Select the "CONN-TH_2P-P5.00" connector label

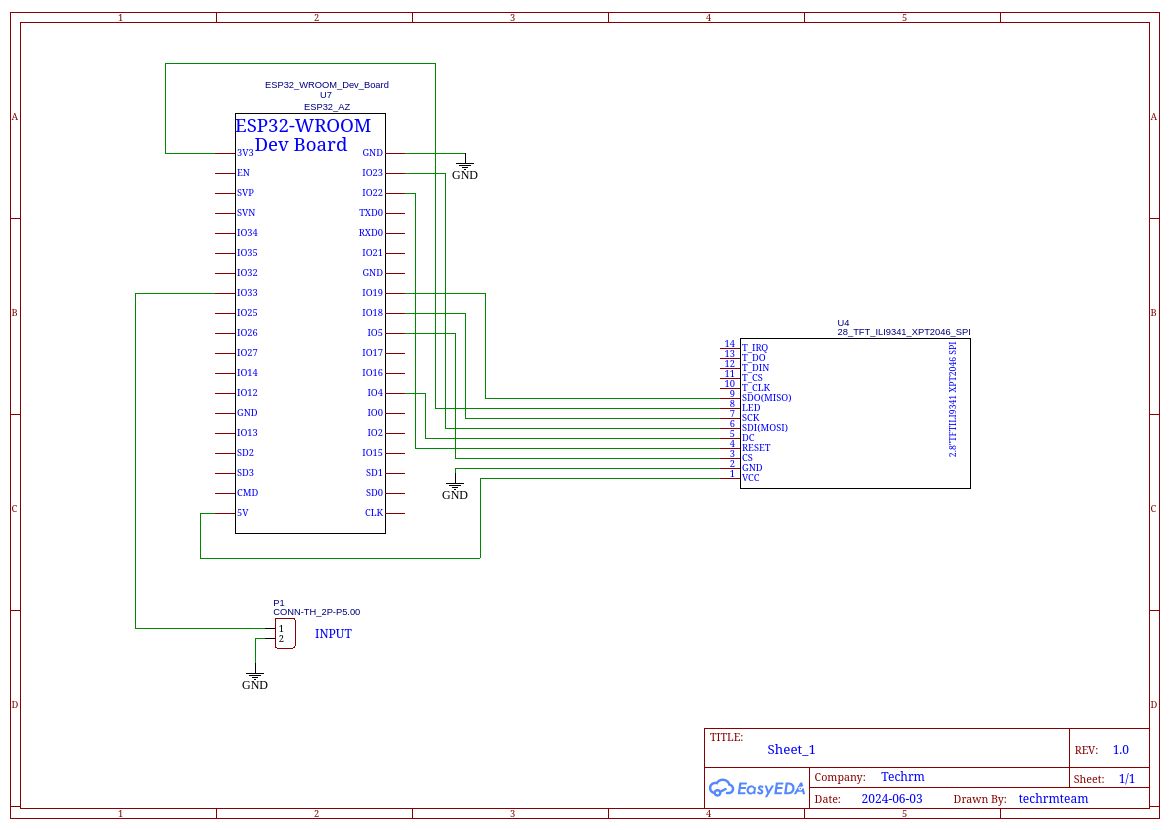[316, 612]
